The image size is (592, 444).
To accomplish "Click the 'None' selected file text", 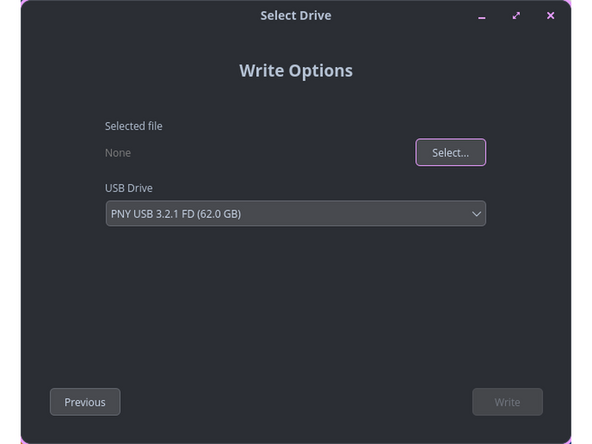I will coord(118,153).
